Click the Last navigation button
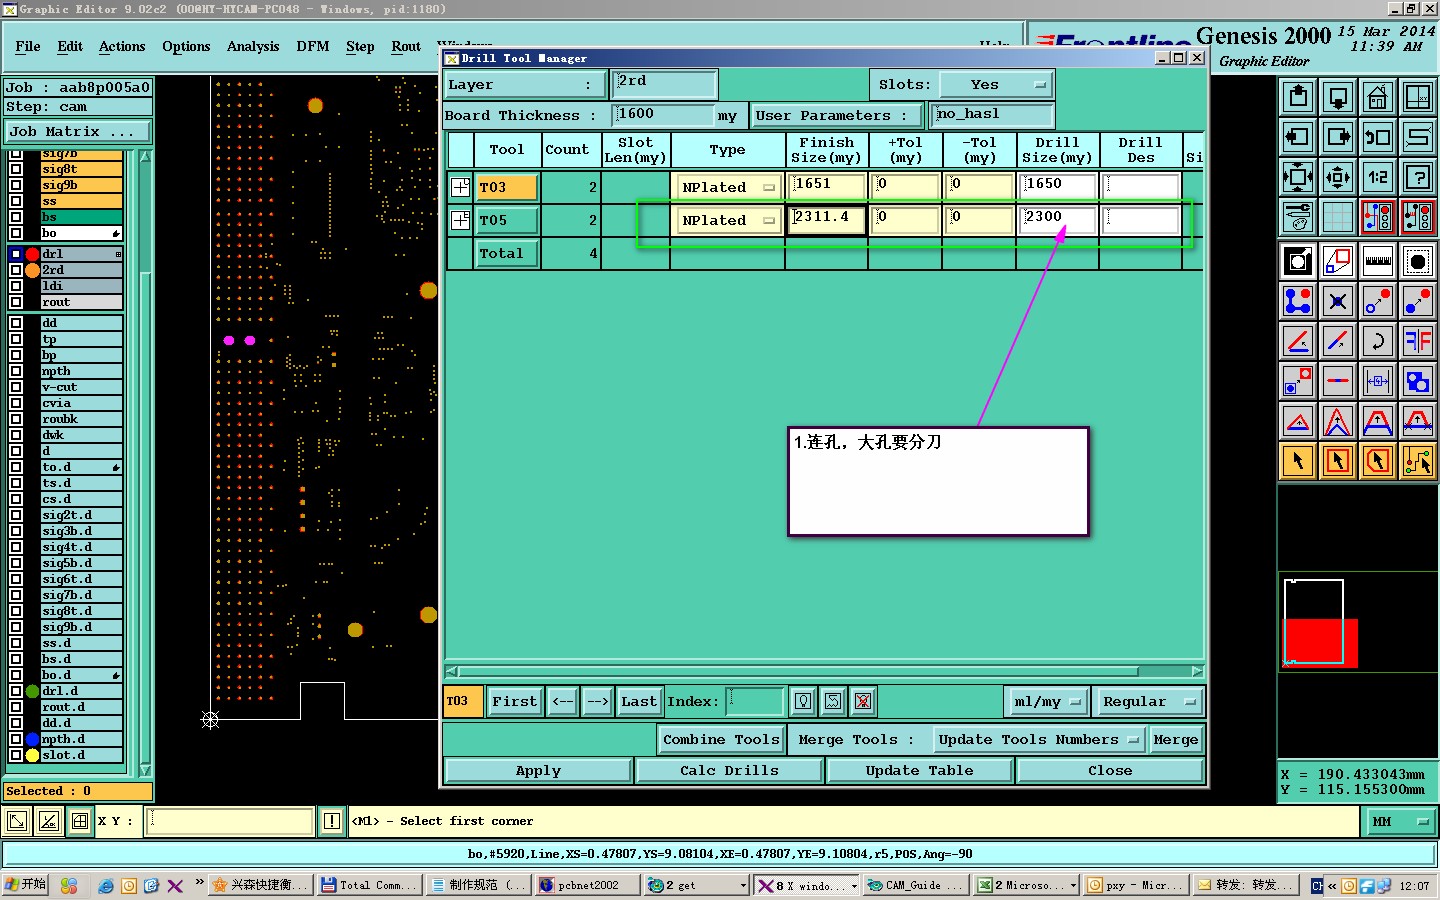1440x900 pixels. point(638,702)
